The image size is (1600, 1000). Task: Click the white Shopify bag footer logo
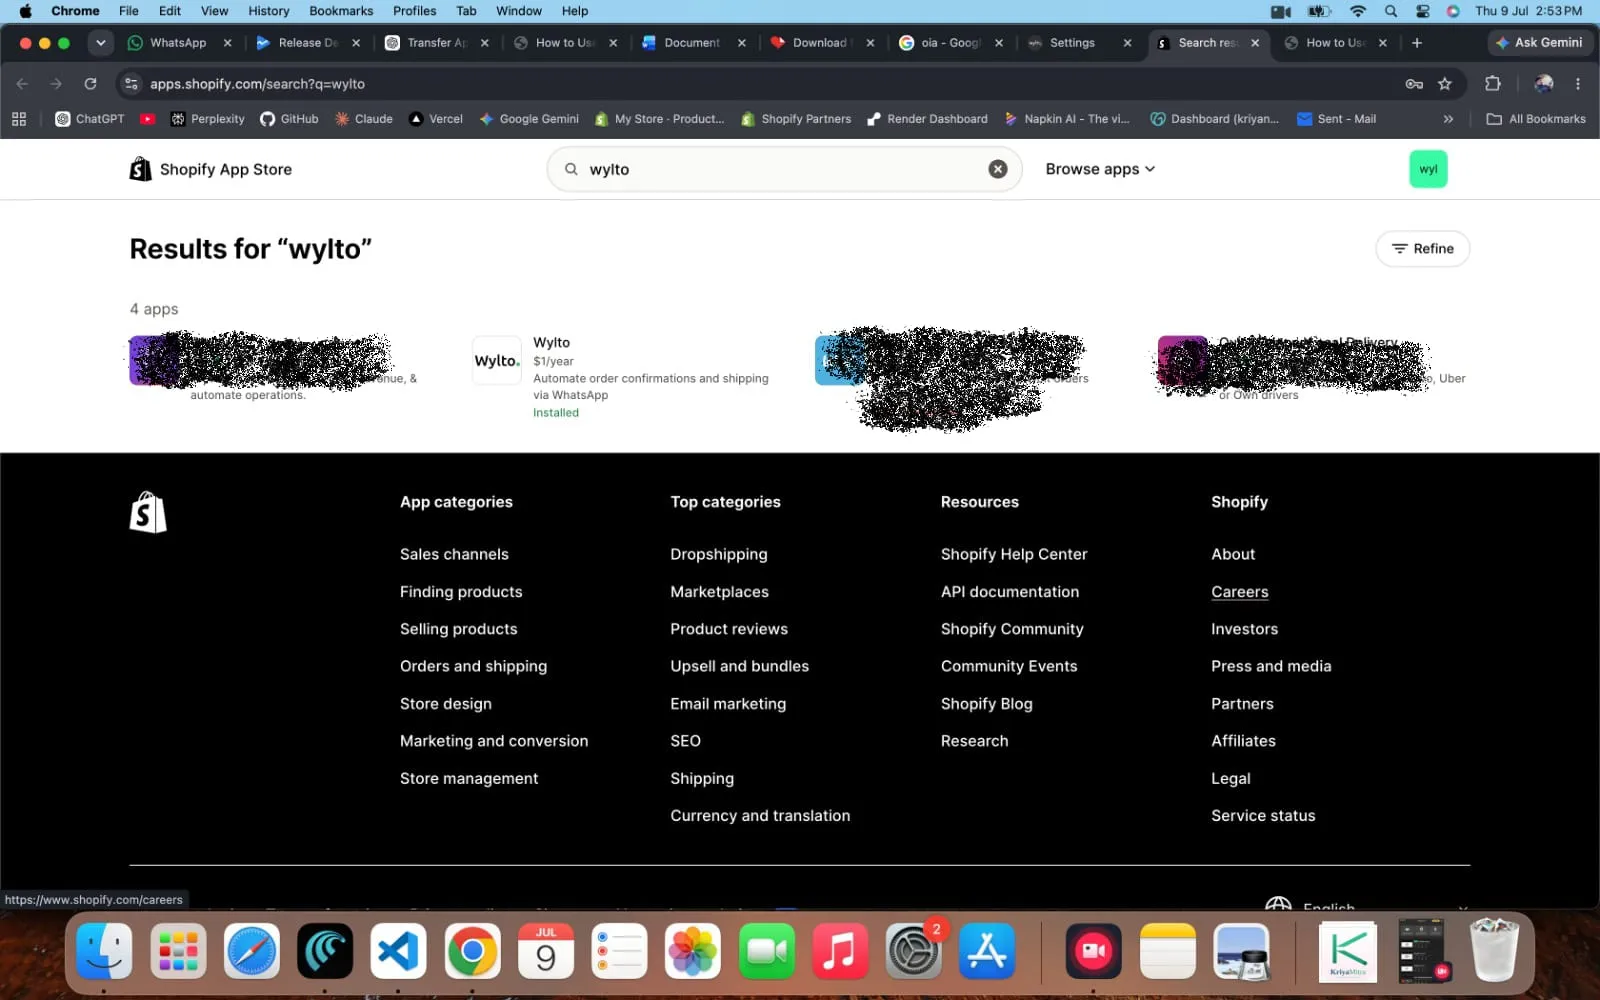point(148,512)
